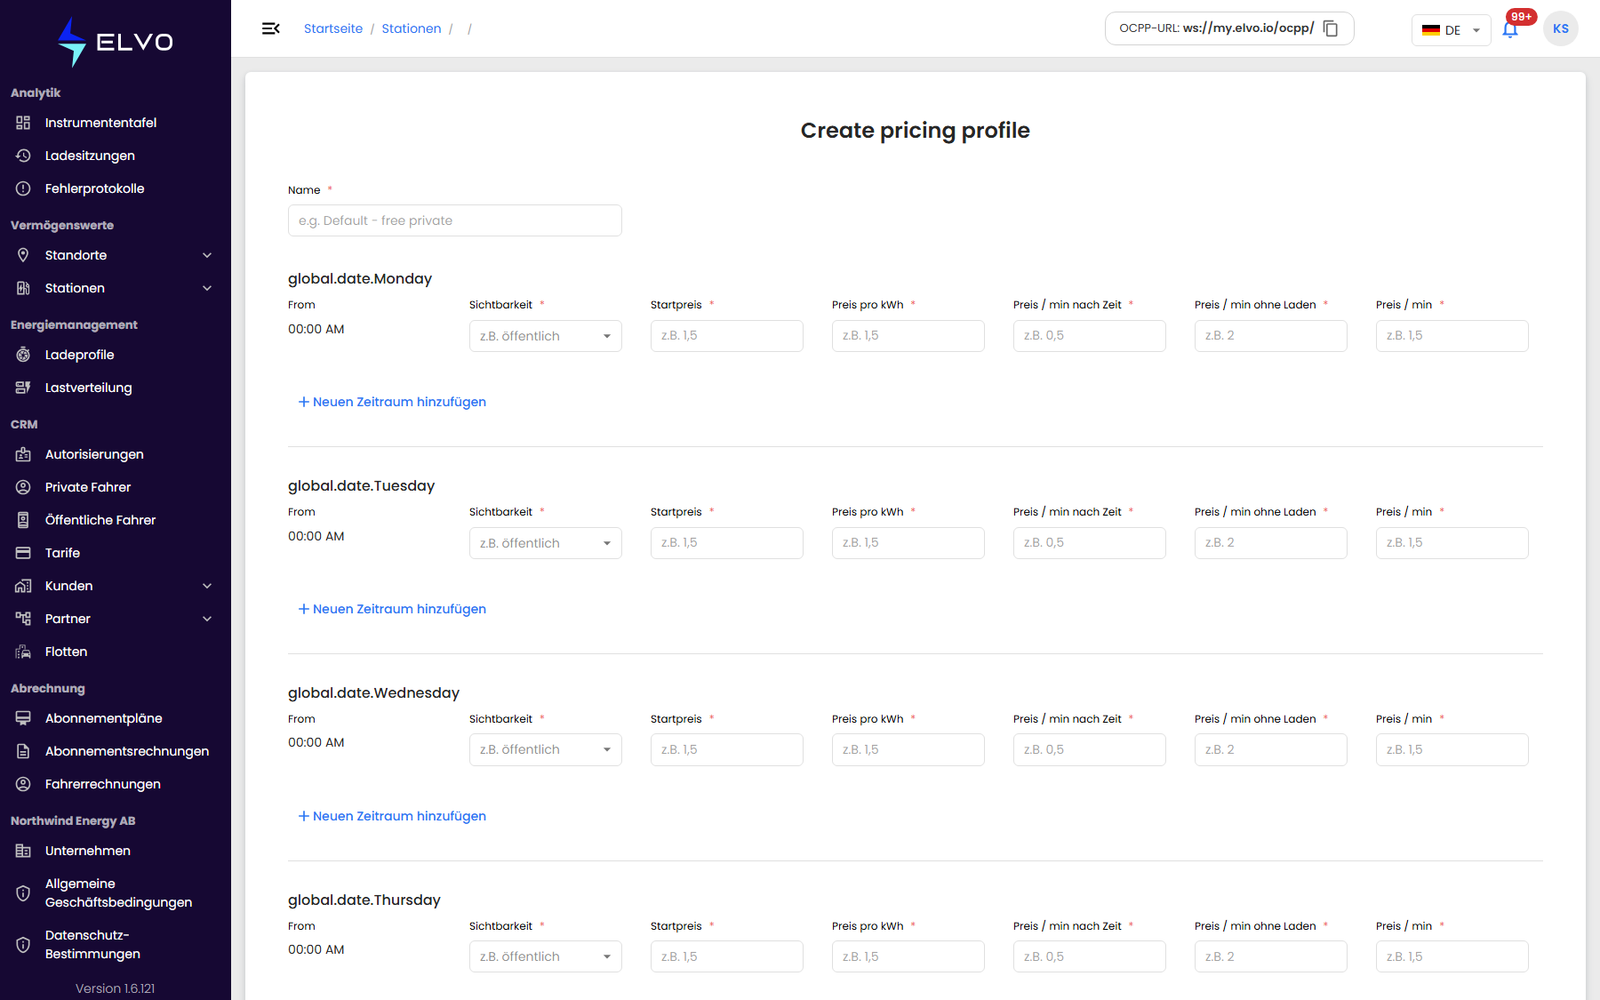Click the Lastverteilung icon in sidebar
Screen dimensions: 1600x1000
23,388
